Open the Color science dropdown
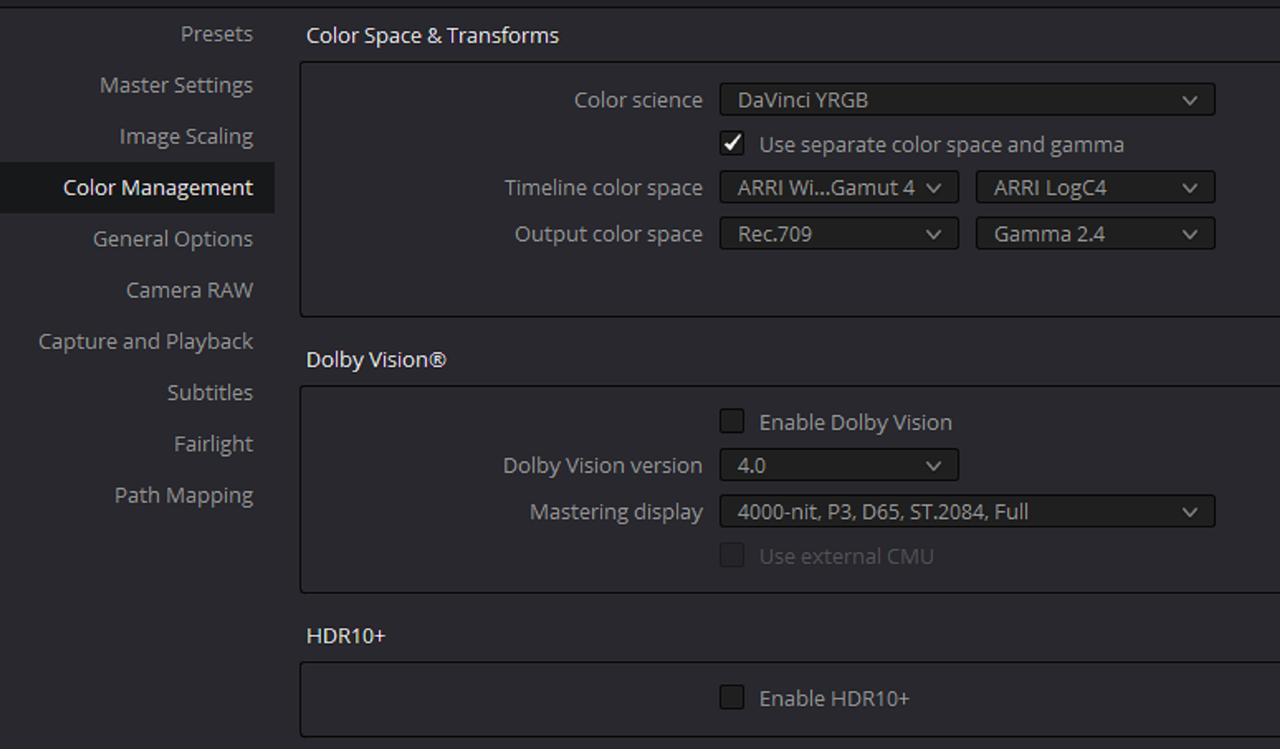The width and height of the screenshot is (1280, 749). point(967,100)
